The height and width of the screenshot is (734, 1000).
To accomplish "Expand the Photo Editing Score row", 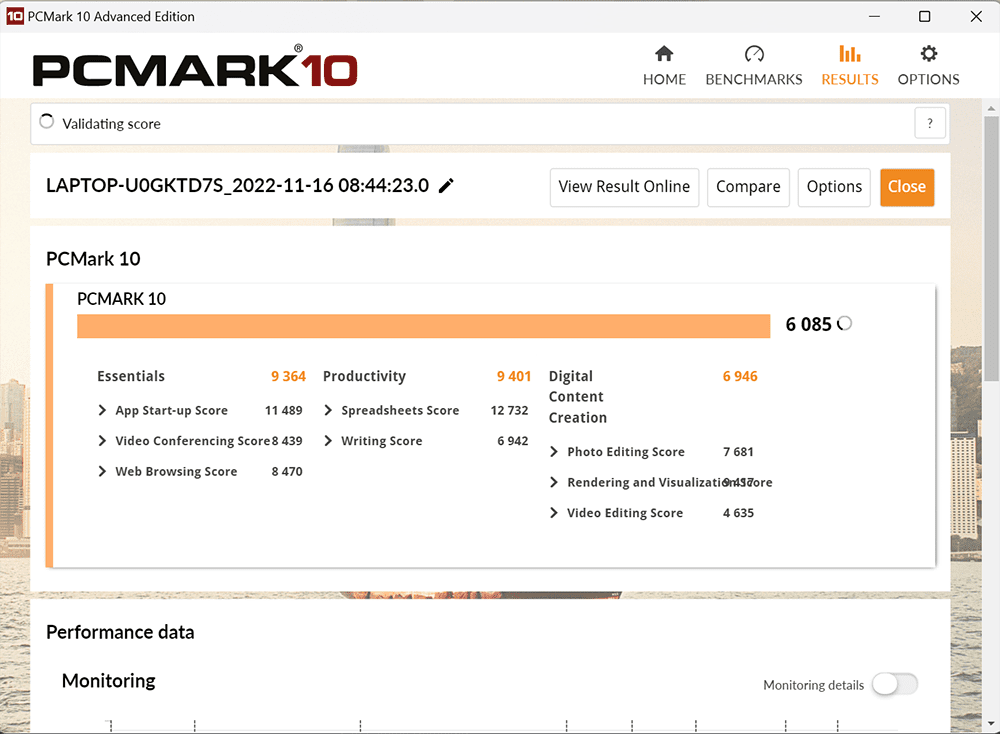I will coord(554,451).
